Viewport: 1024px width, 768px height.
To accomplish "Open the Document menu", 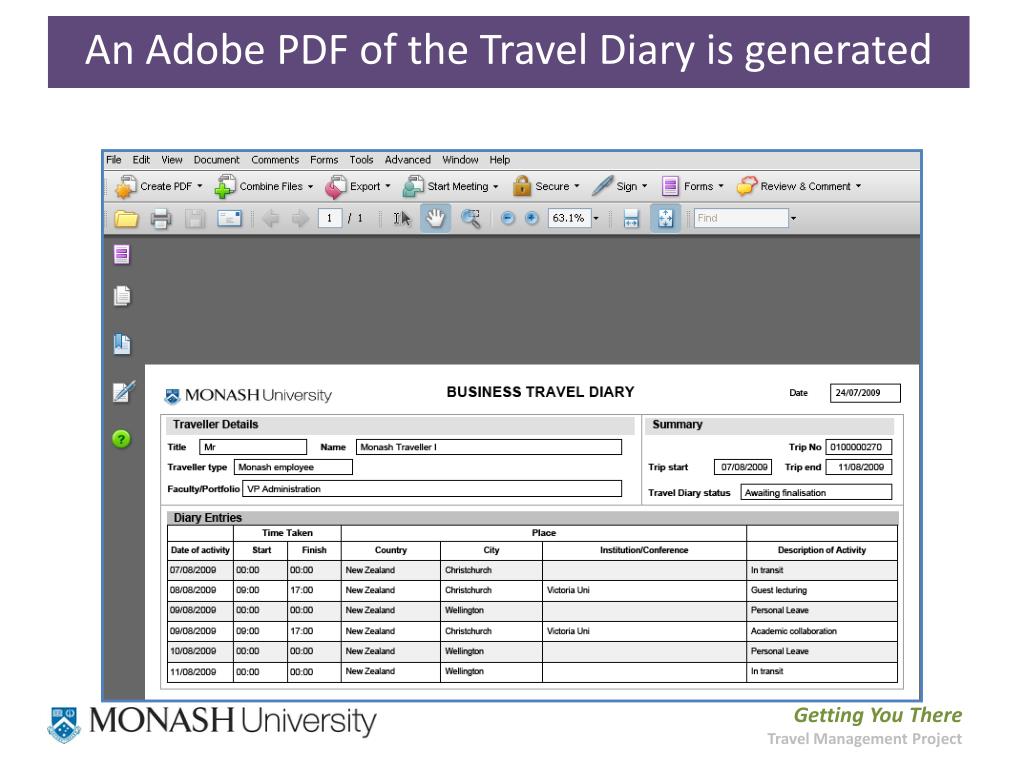I will coord(216,160).
